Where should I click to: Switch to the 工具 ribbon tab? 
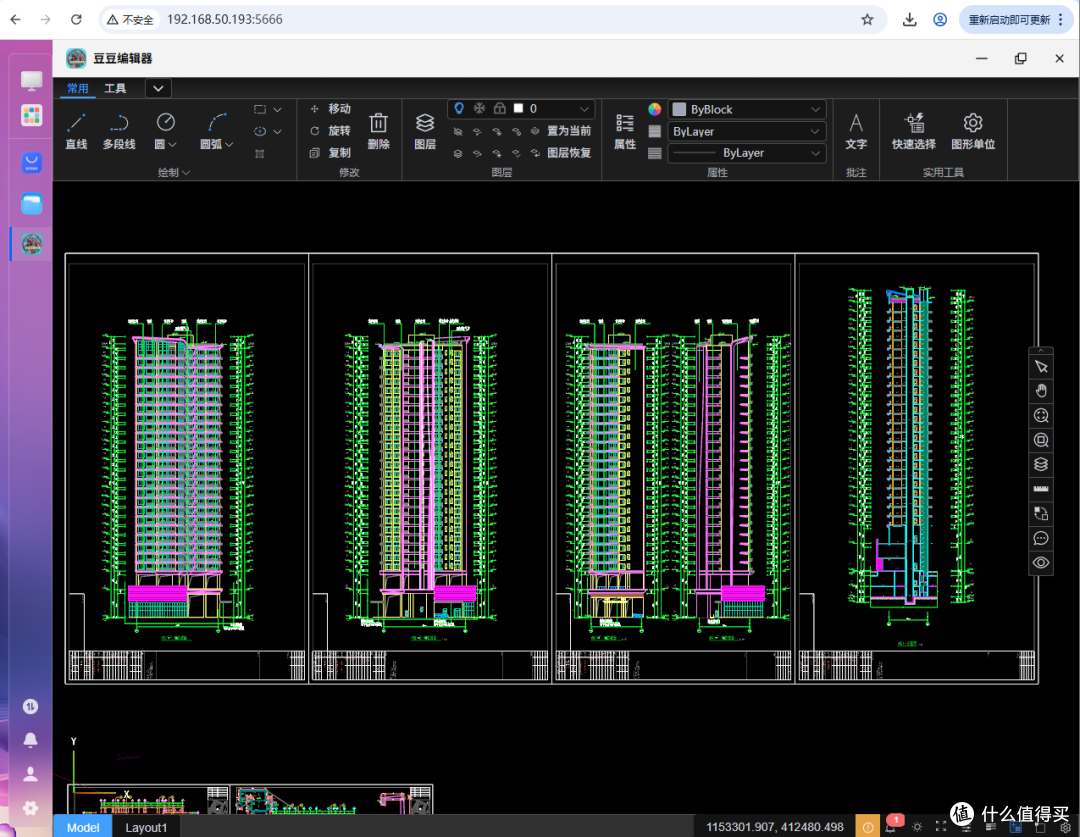pyautogui.click(x=115, y=88)
